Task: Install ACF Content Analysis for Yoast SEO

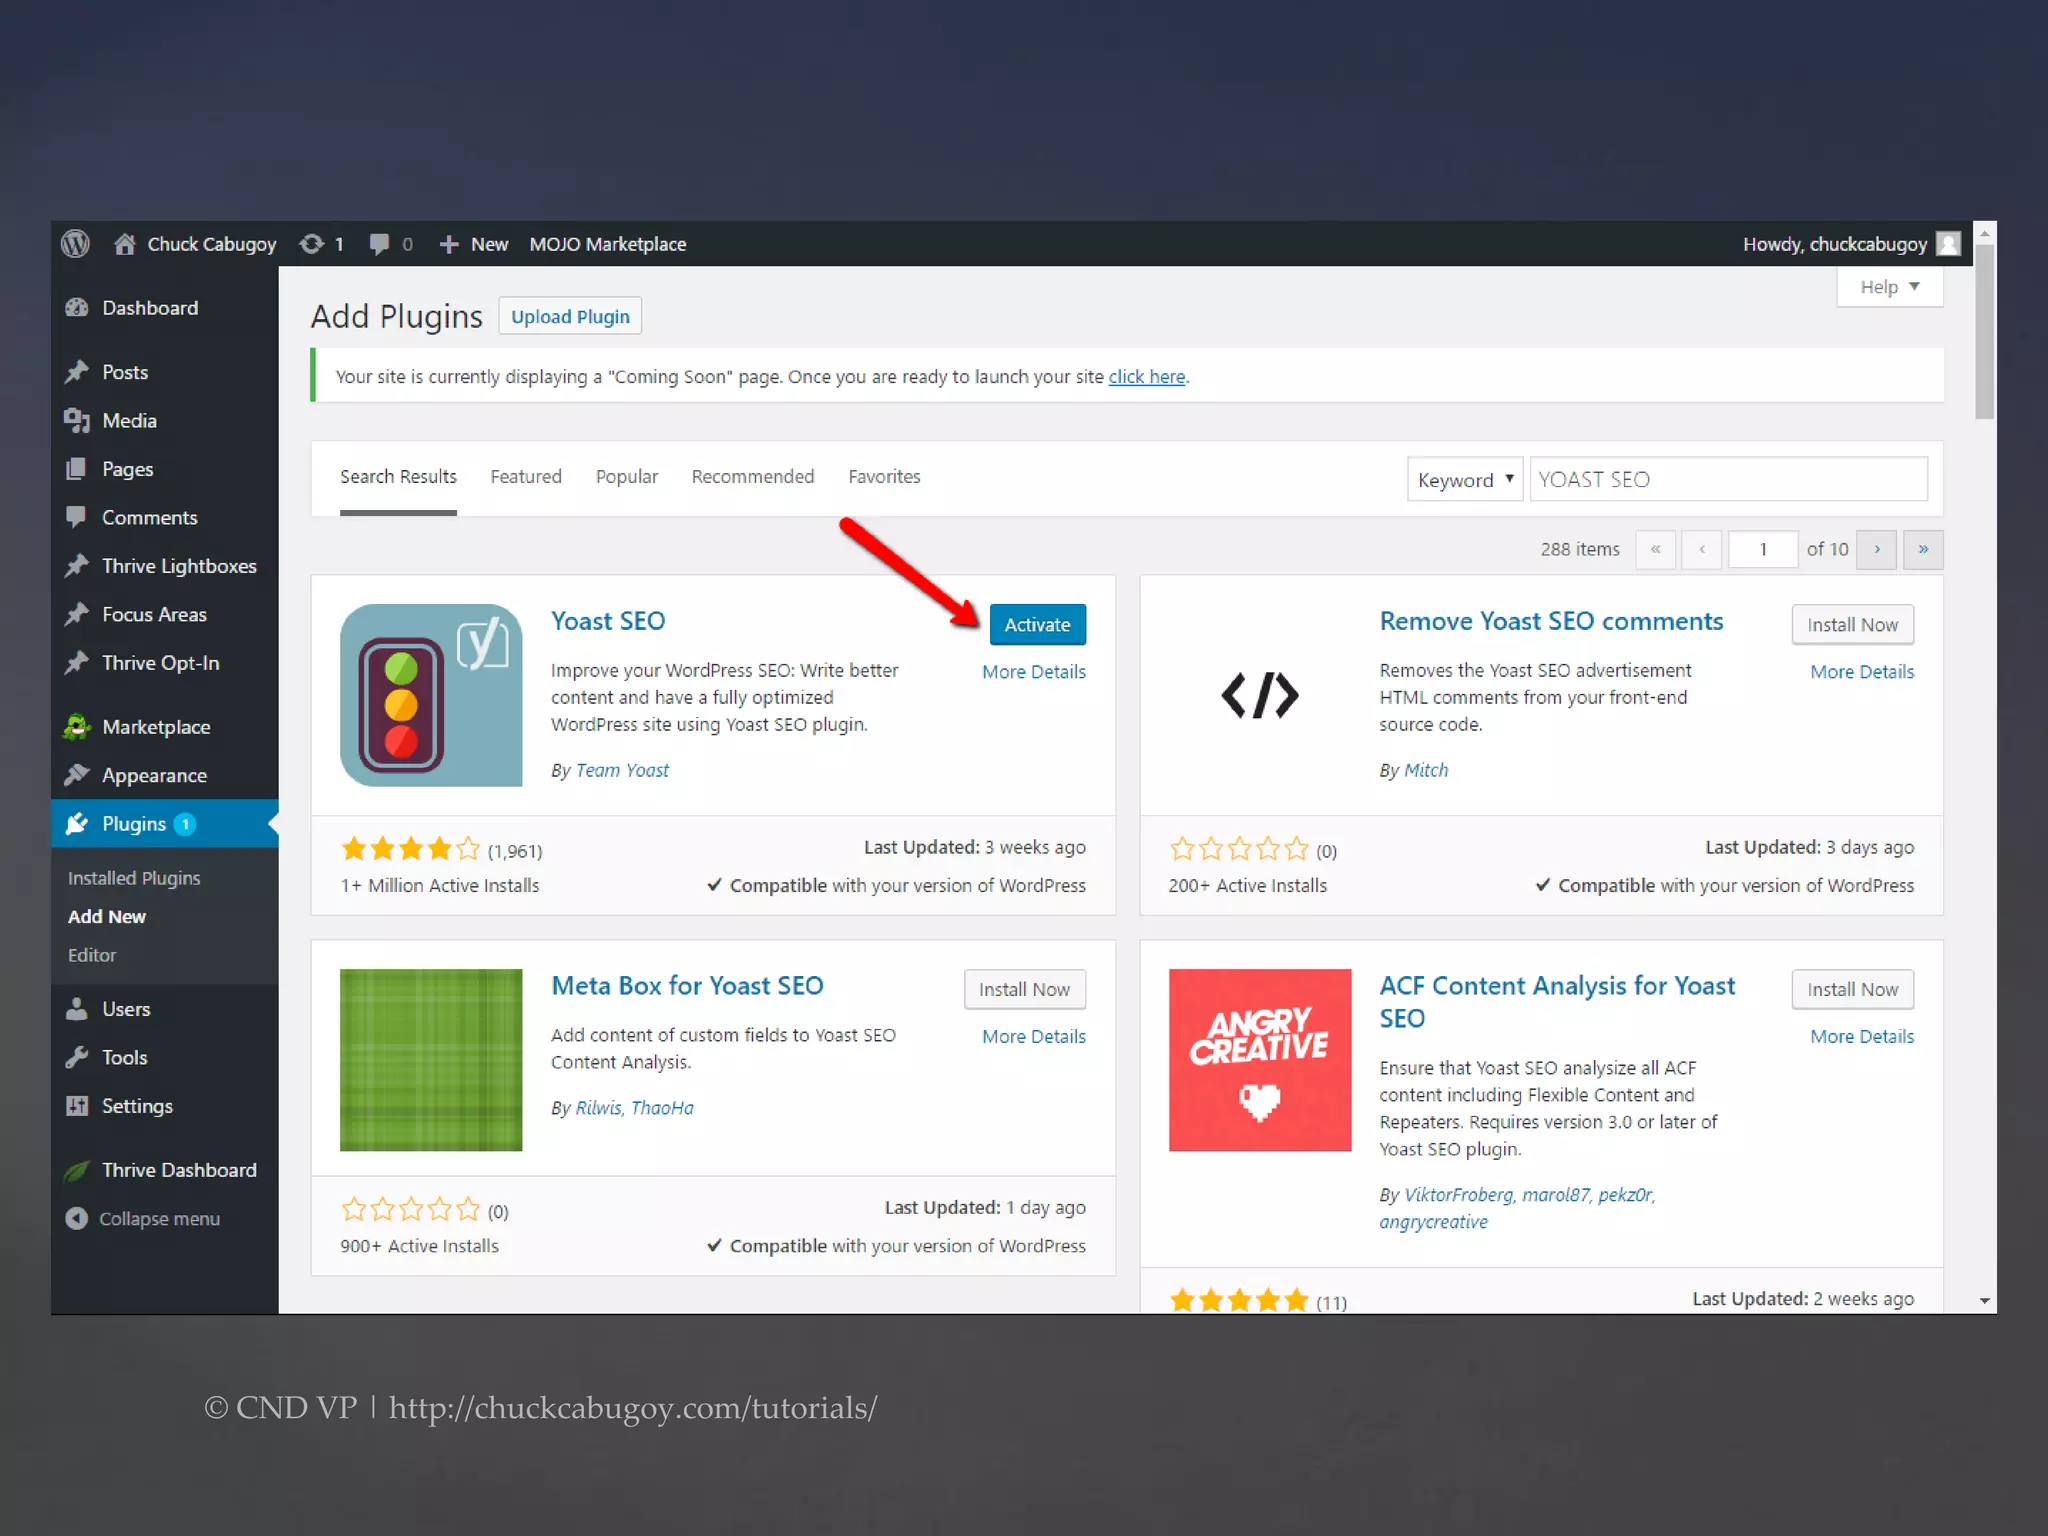Action: 1853,990
